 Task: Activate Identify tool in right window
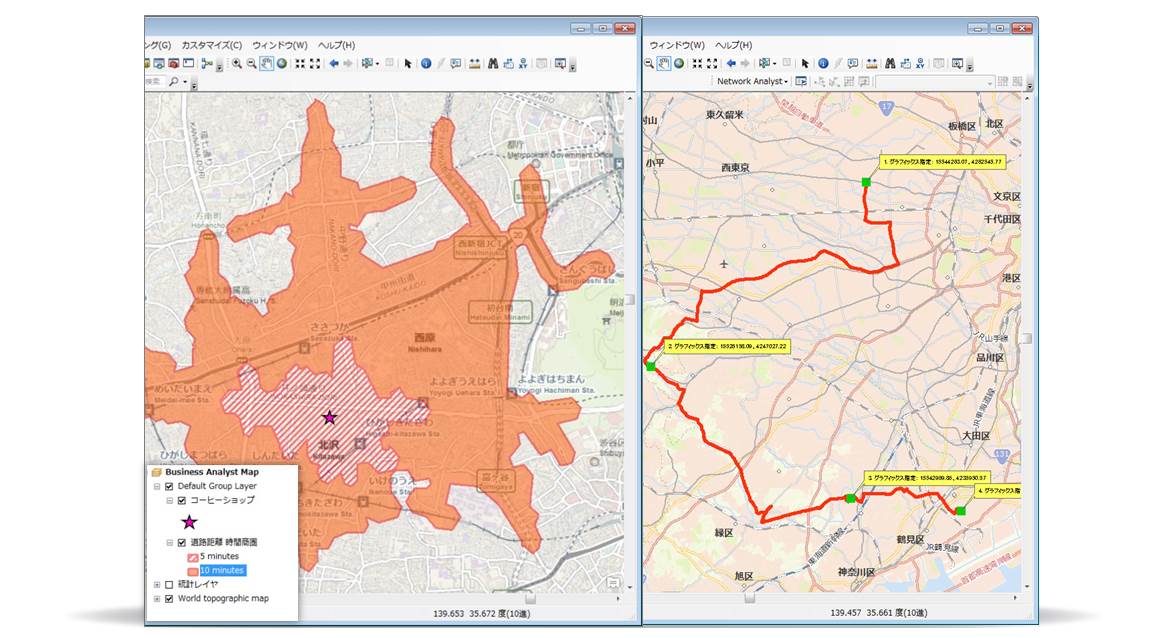(823, 63)
